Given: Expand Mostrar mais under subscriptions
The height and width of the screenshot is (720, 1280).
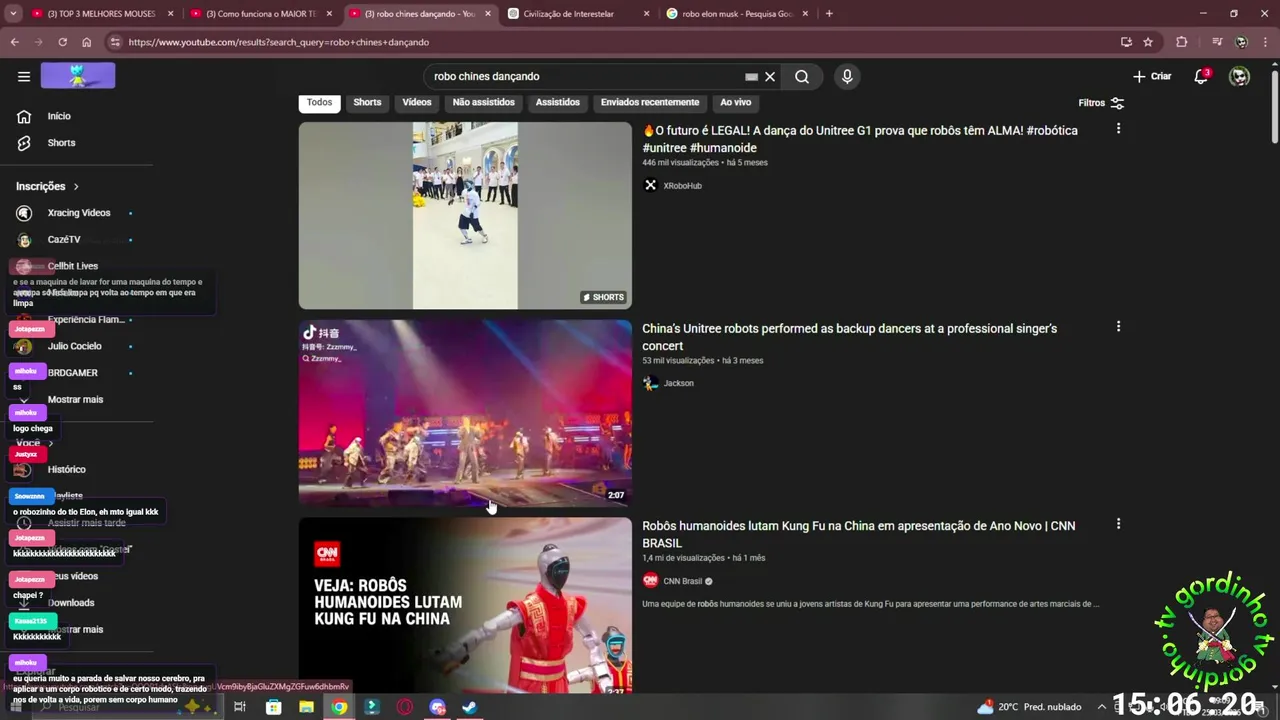Looking at the screenshot, I should click(75, 399).
